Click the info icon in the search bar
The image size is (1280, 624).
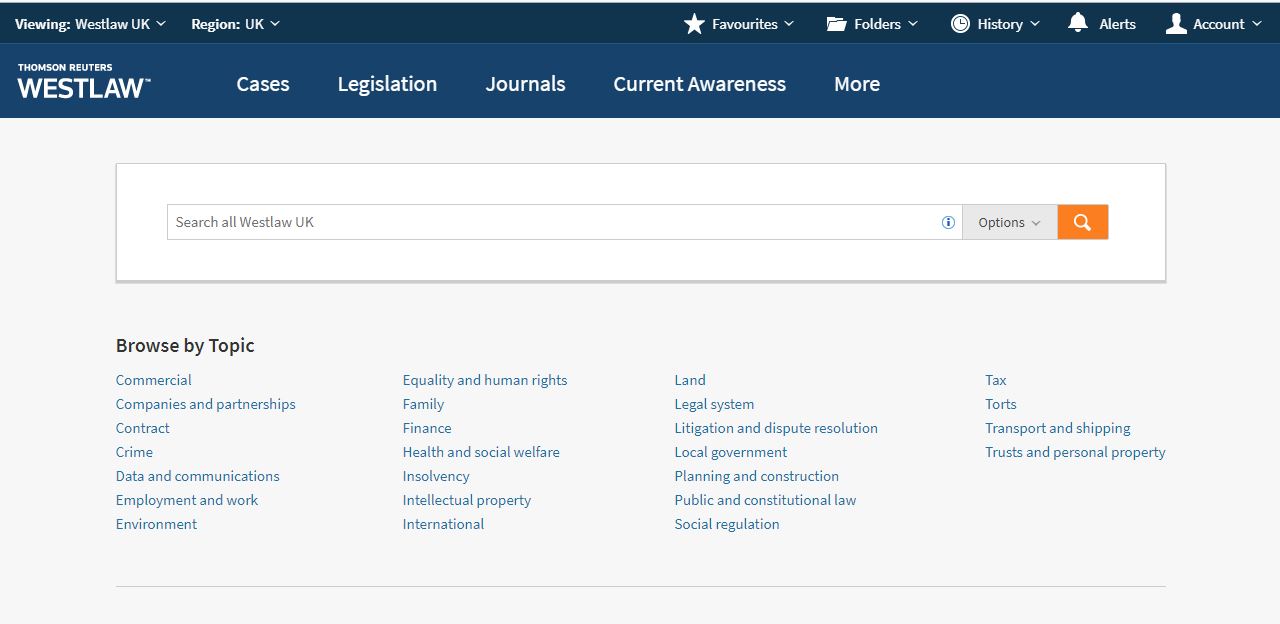[947, 222]
